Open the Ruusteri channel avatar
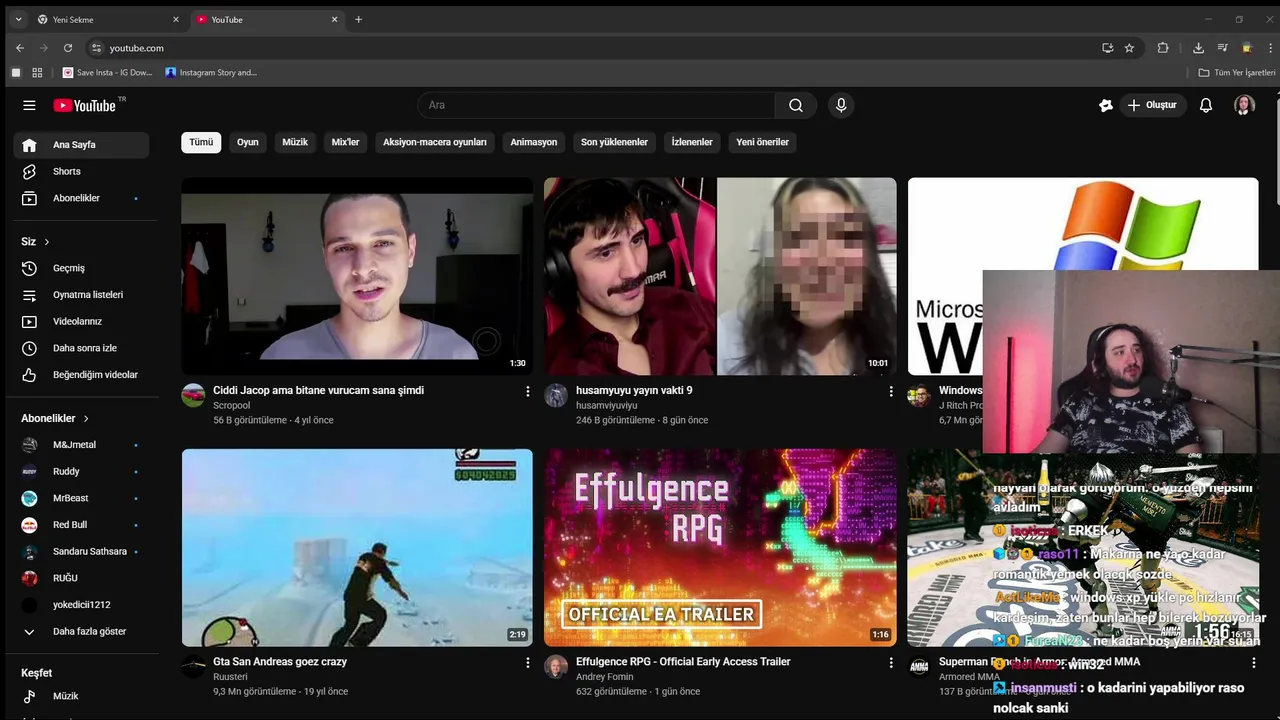Viewport: 1280px width, 720px height. (193, 666)
